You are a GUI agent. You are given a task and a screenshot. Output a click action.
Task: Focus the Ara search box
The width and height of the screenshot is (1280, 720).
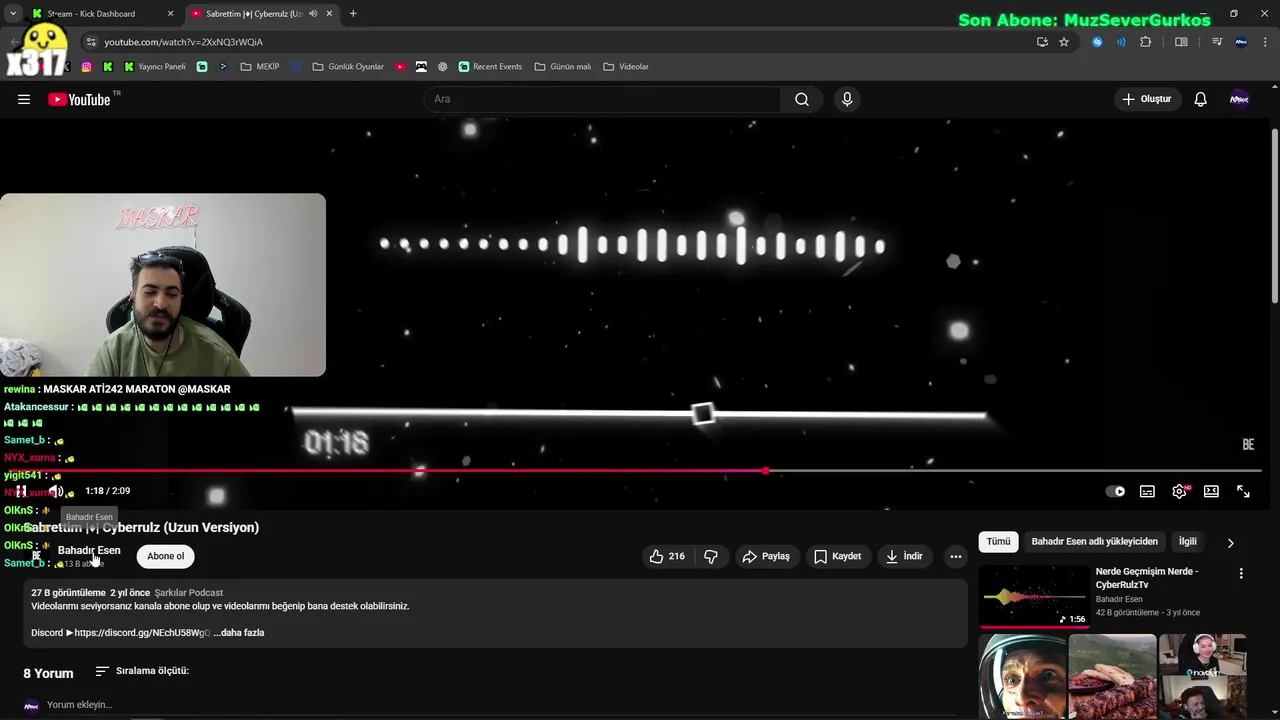(x=603, y=99)
